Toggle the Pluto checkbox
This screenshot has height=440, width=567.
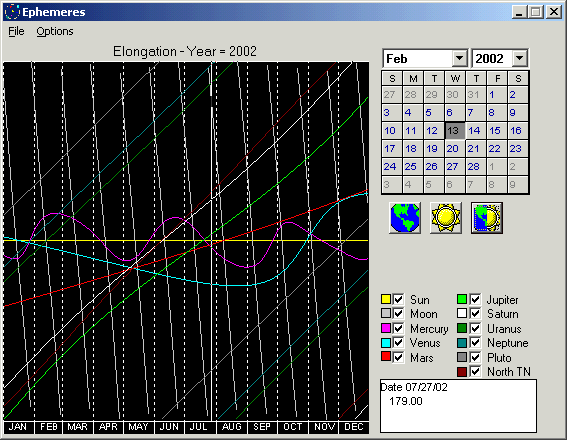tap(475, 358)
